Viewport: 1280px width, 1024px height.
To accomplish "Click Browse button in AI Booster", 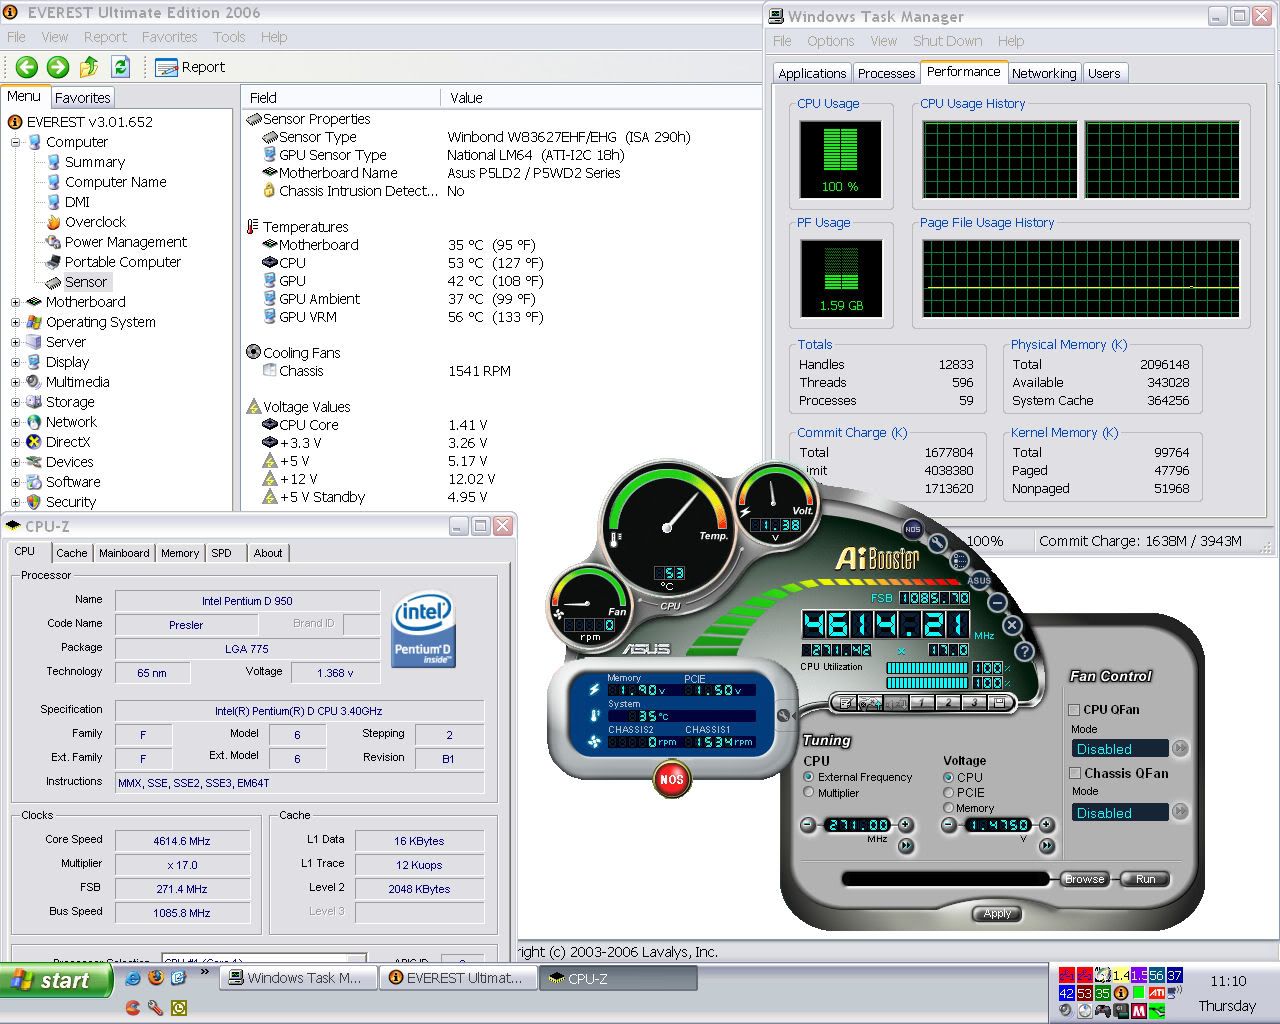I will click(x=1085, y=879).
